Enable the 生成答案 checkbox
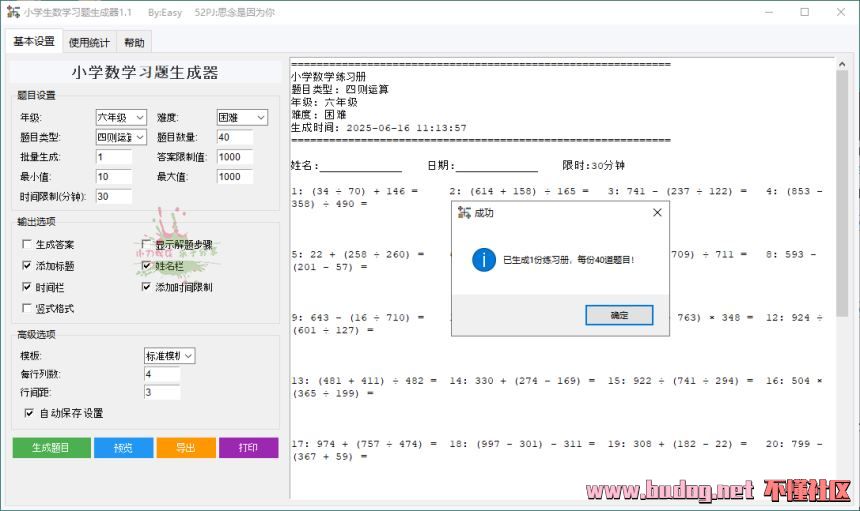The width and height of the screenshot is (860, 511). pos(27,245)
